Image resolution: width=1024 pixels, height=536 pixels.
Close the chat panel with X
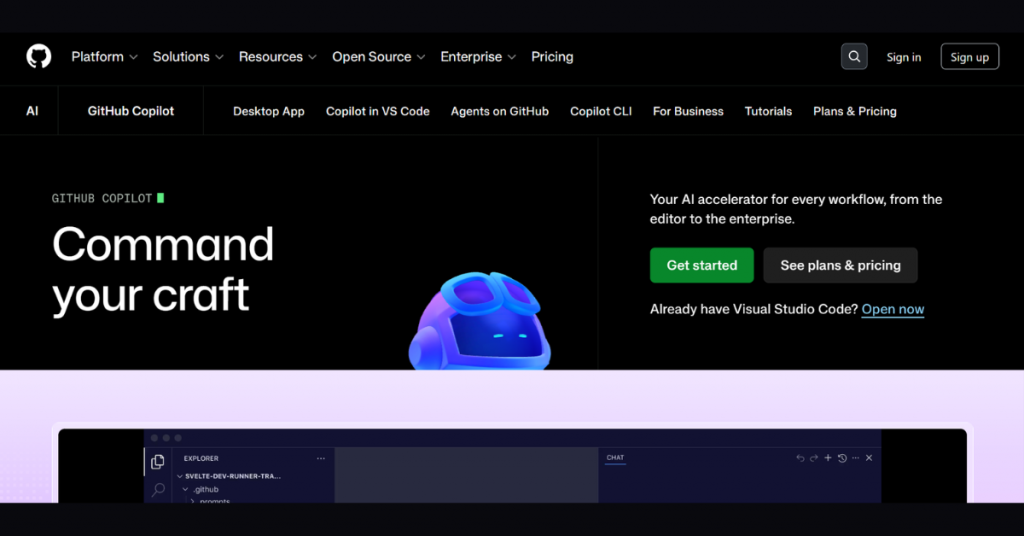tap(869, 458)
